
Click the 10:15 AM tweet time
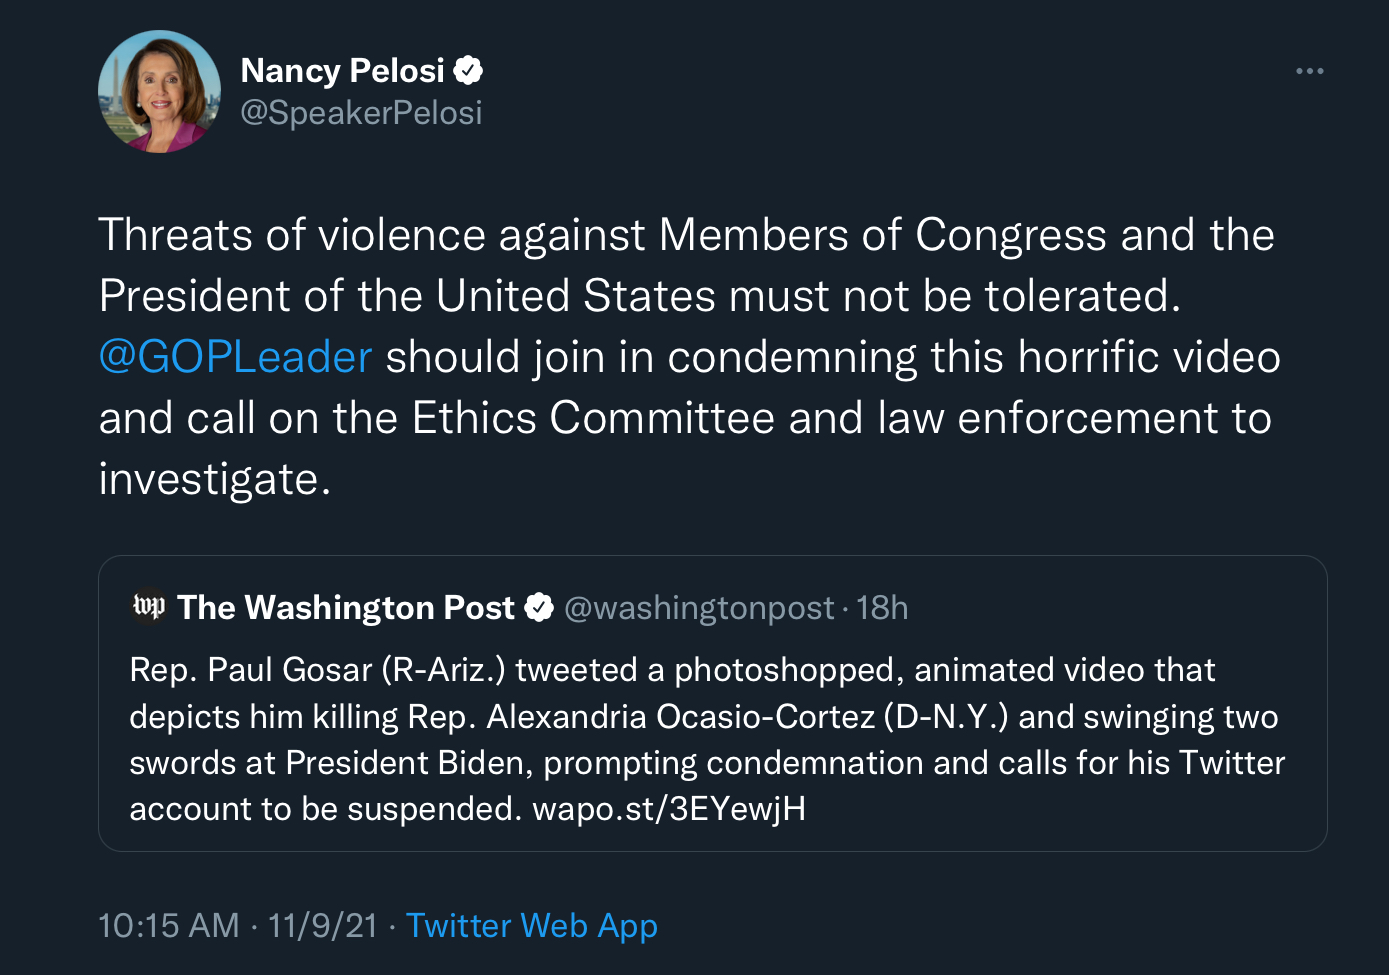coord(169,925)
